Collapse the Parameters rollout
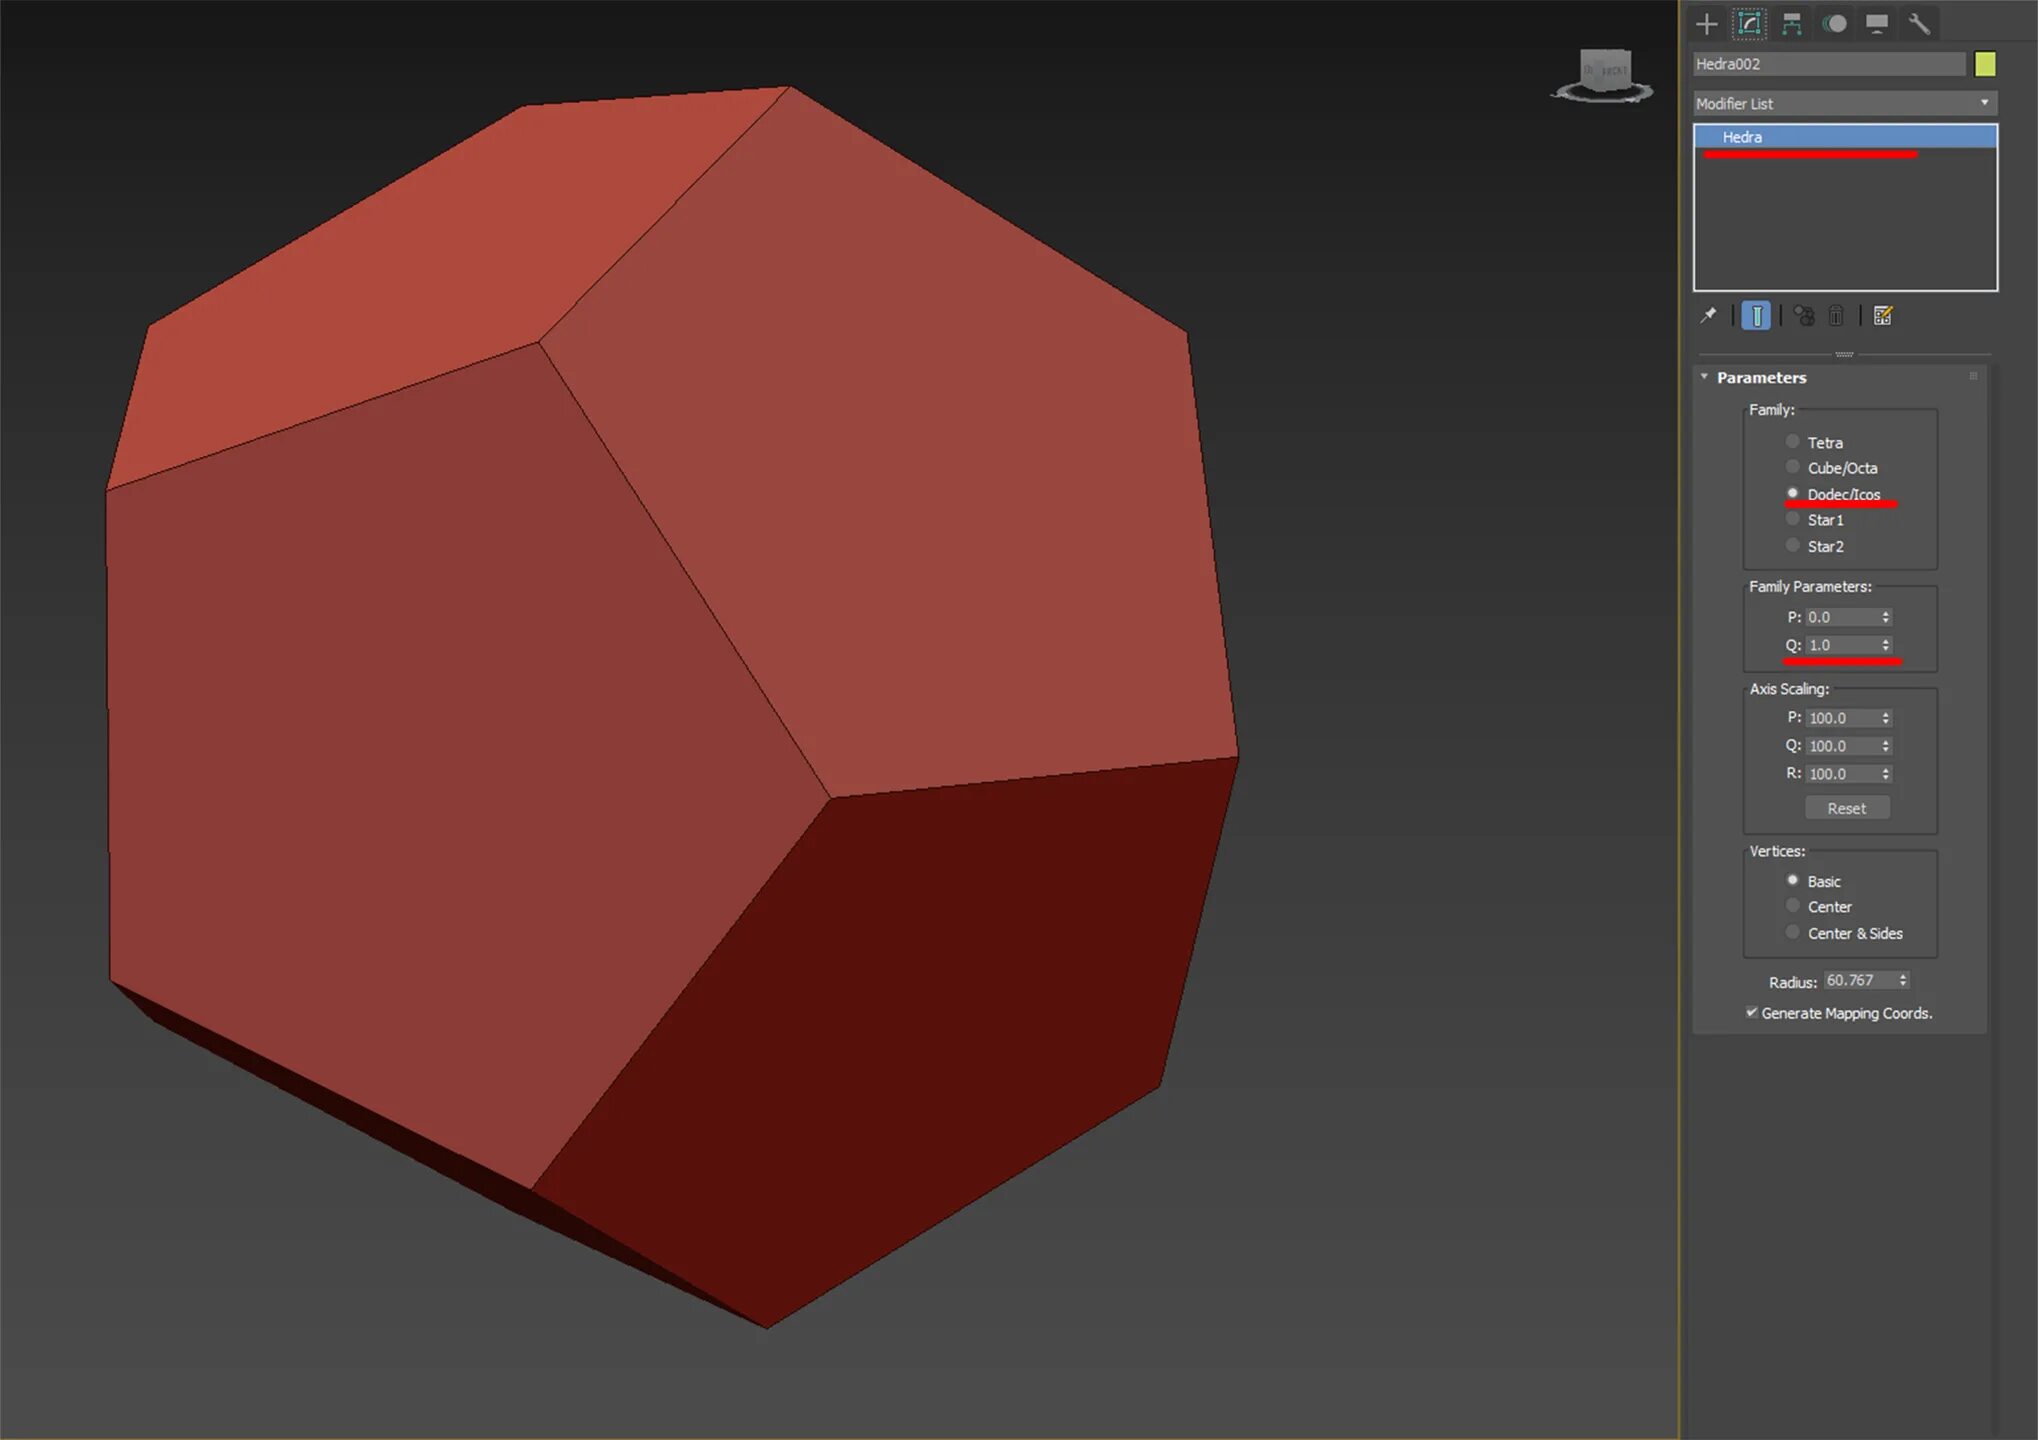 click(x=1760, y=377)
